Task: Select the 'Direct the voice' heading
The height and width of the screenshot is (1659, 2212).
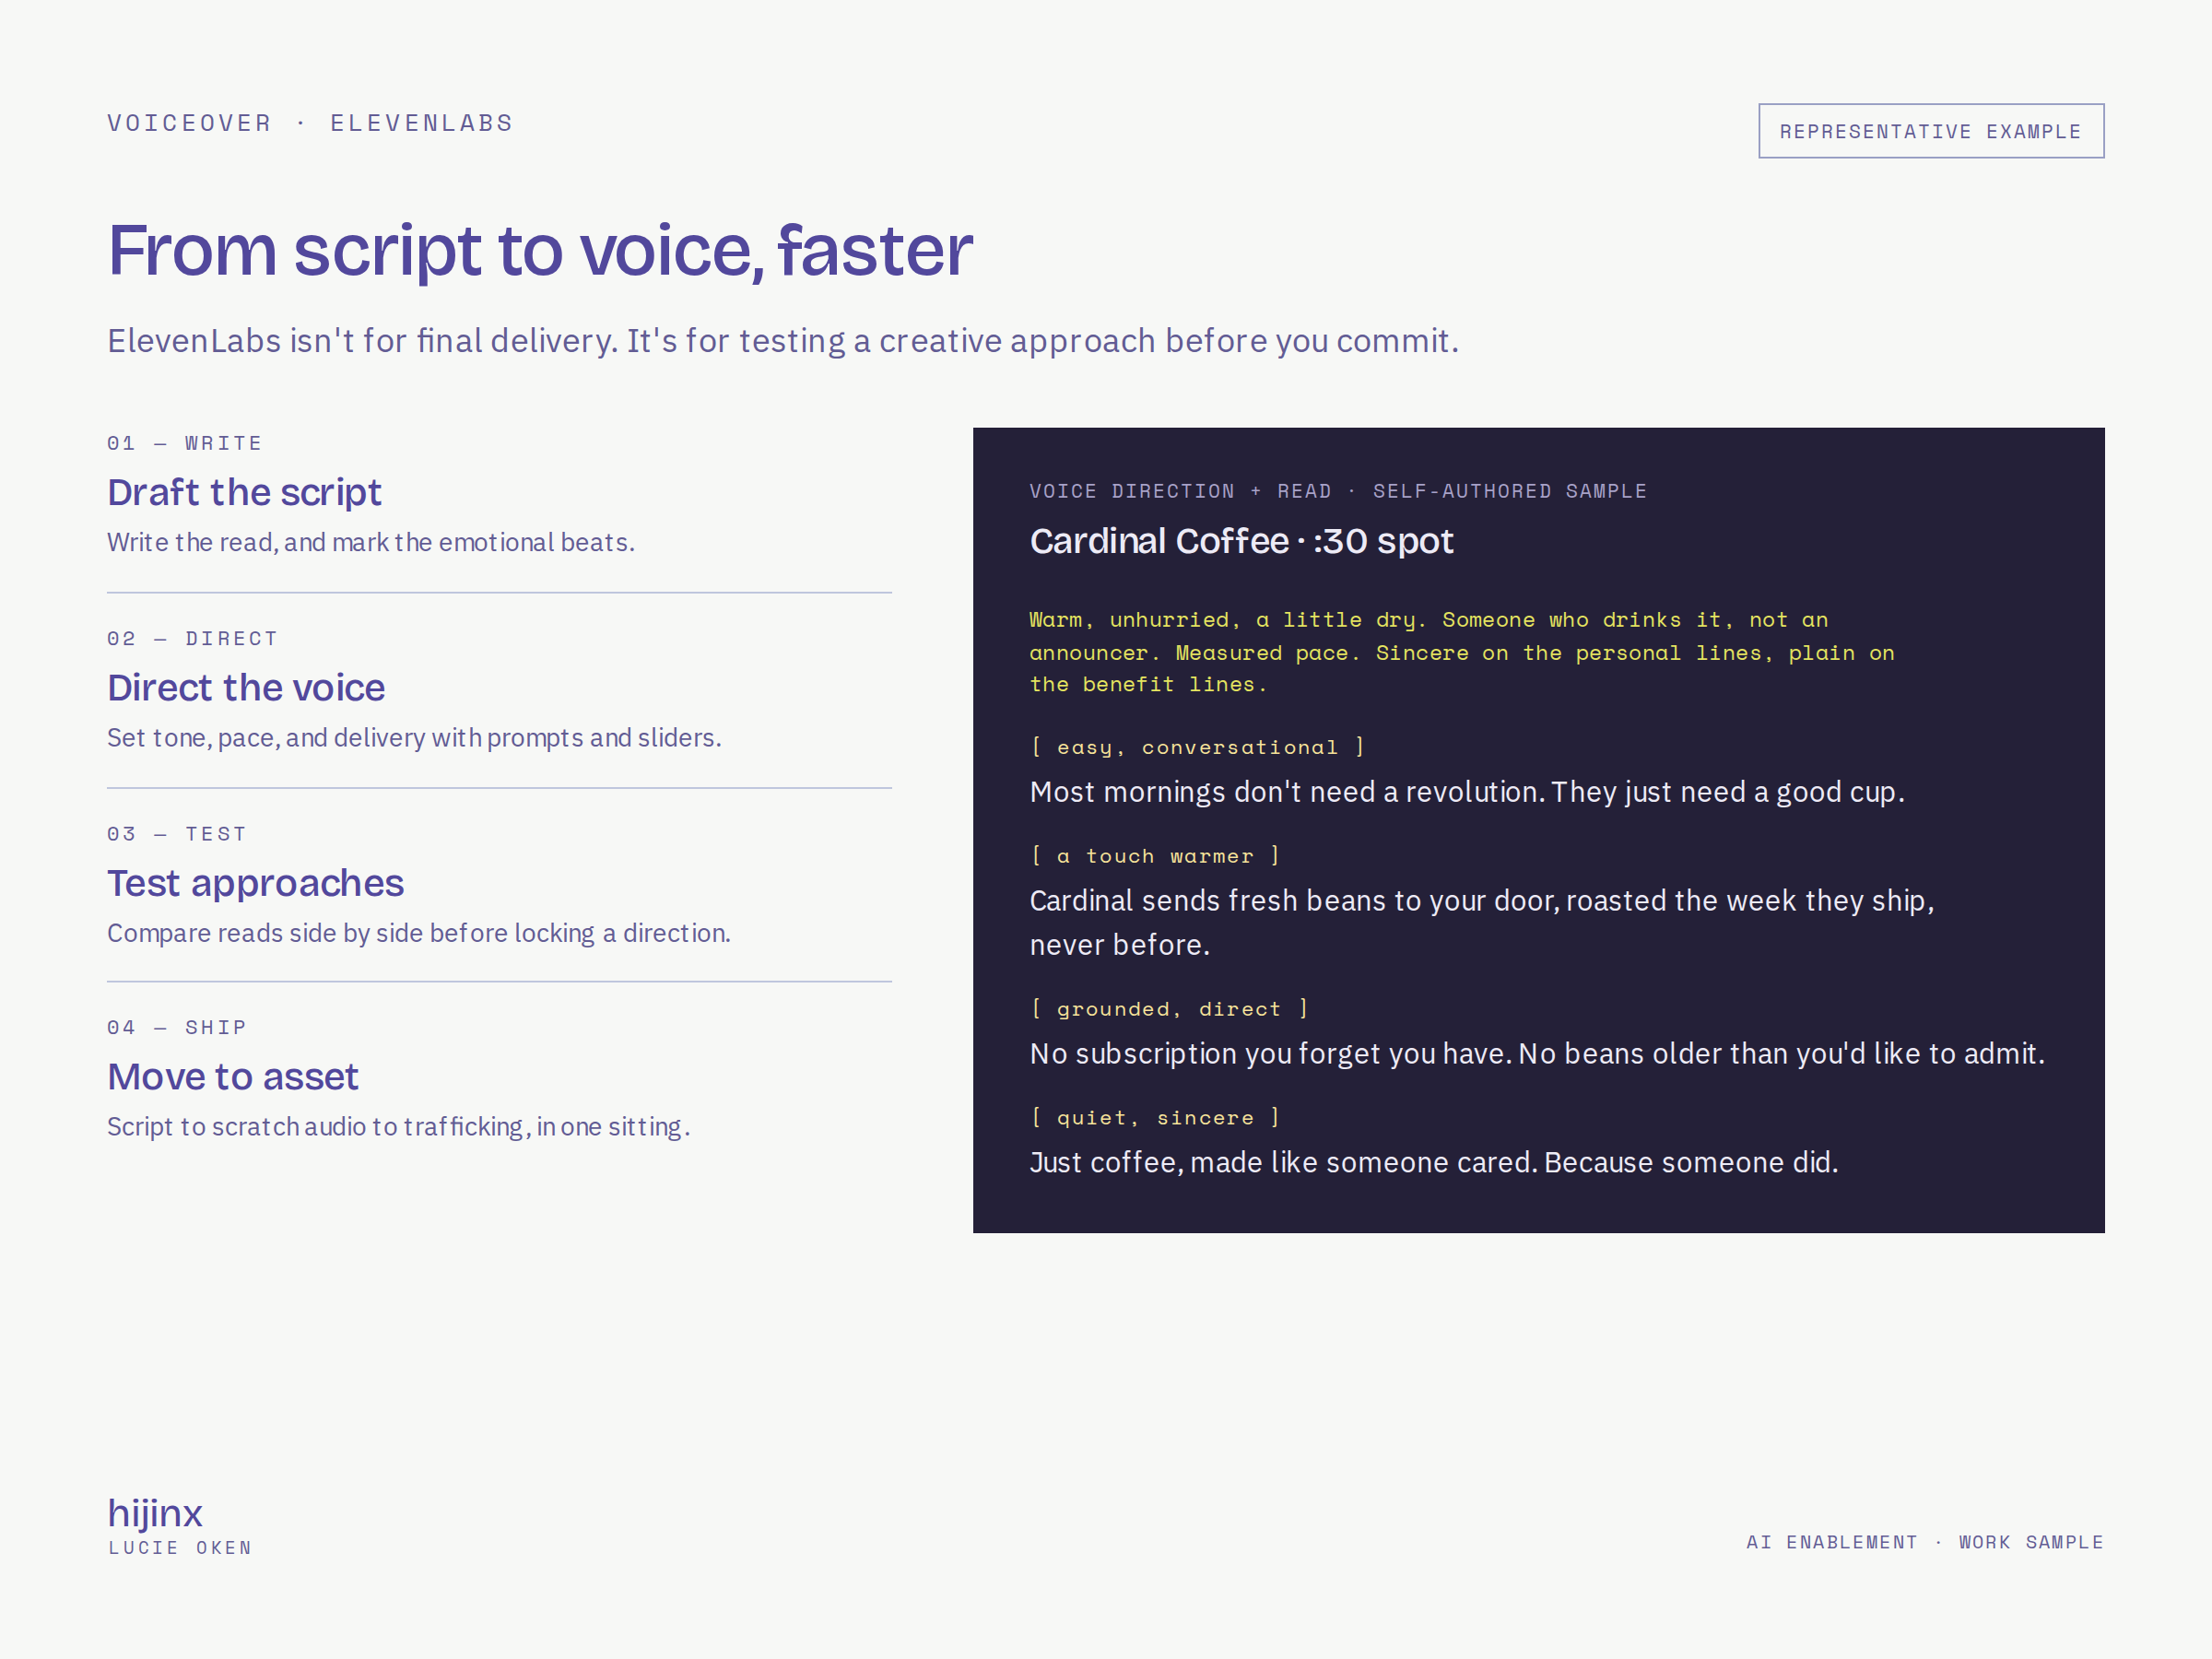Action: [246, 687]
